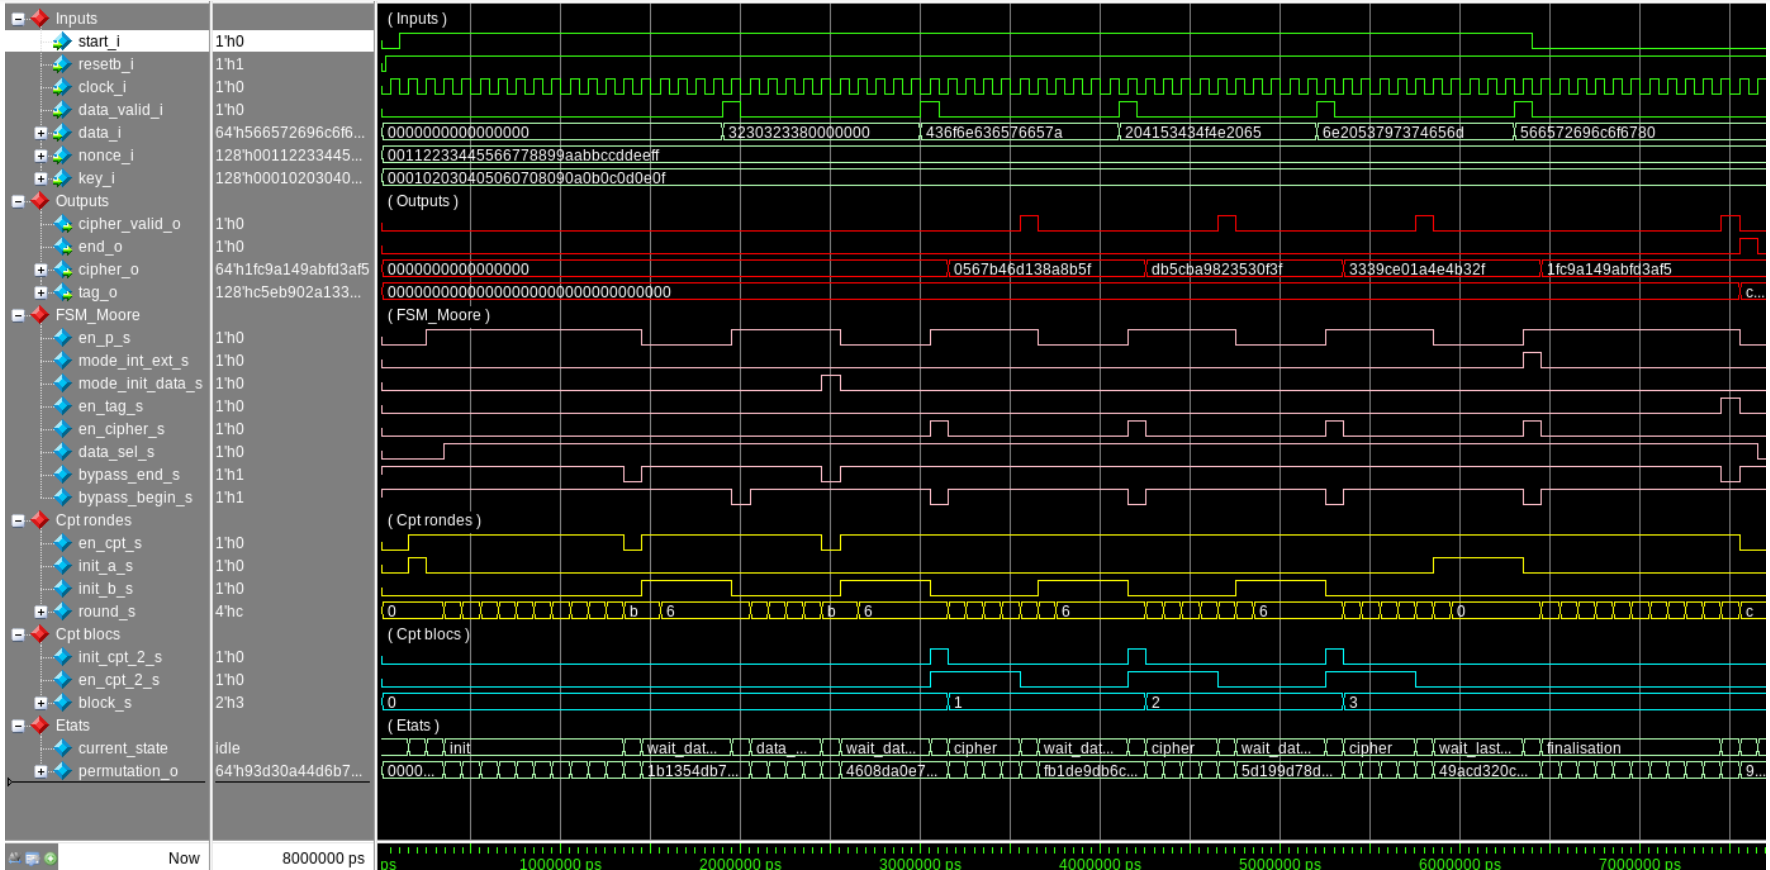Click the end_o signal icon
This screenshot has height=870, width=1770.
[62, 247]
